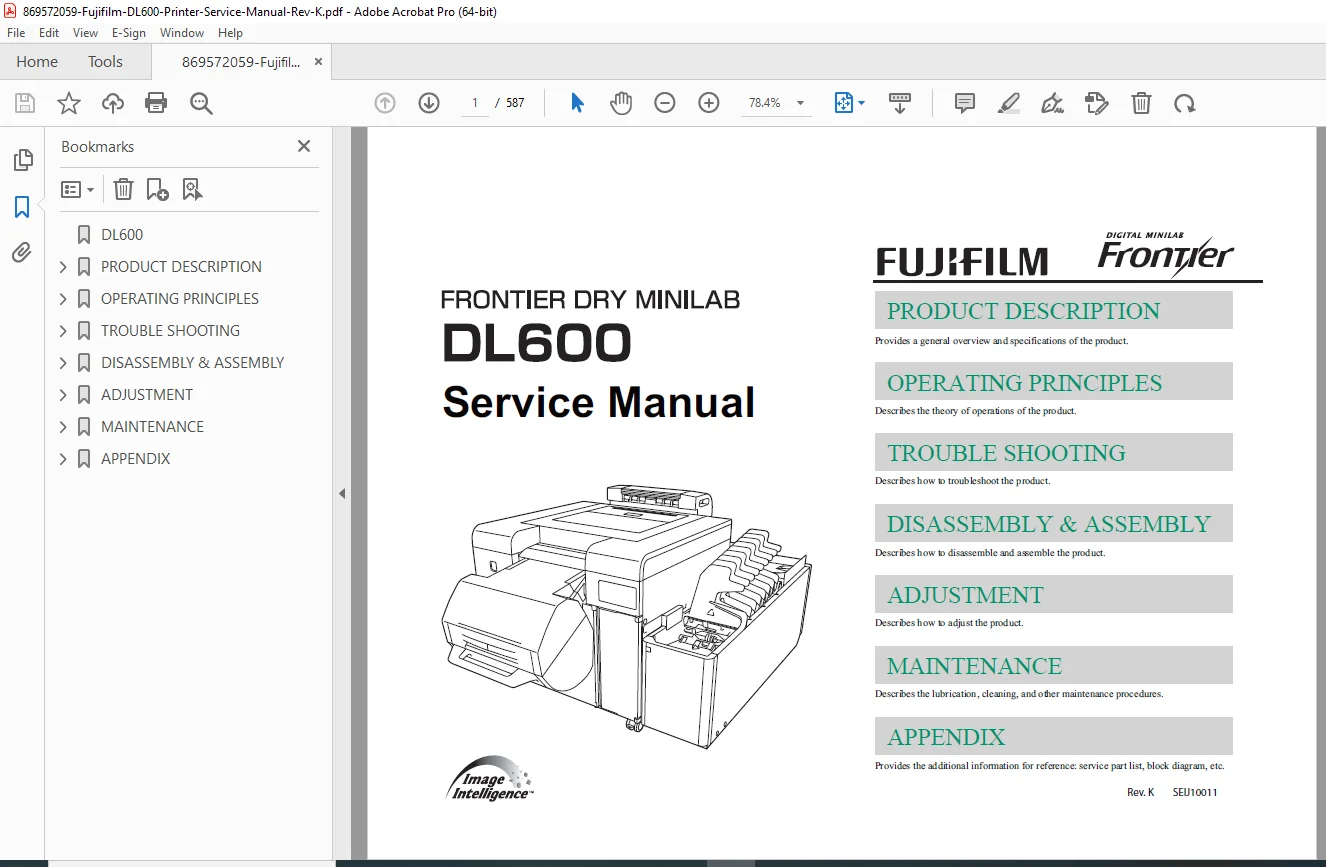Go to previous page arrow
1326x867 pixels.
coord(385,103)
